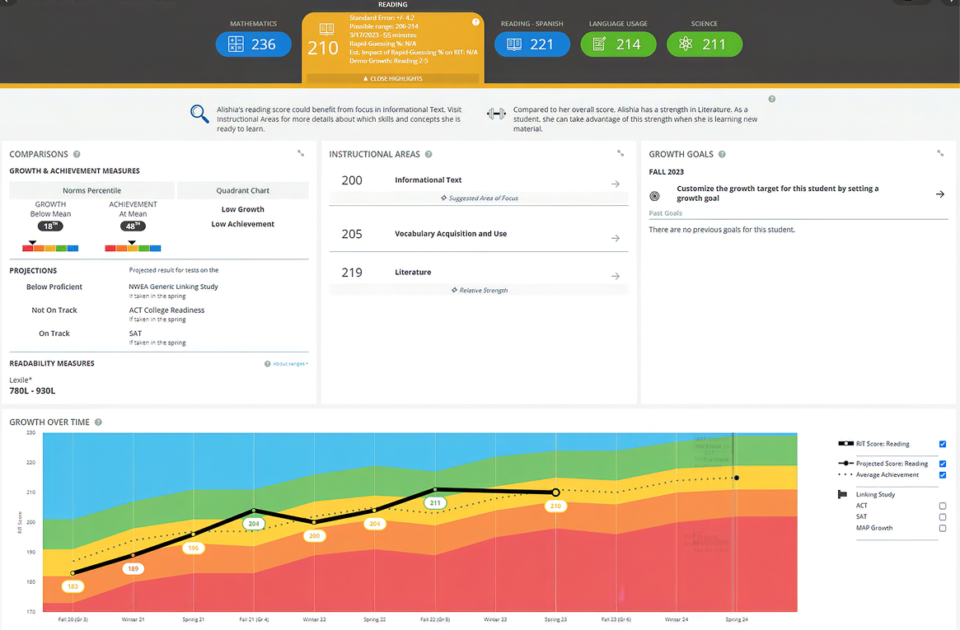
Task: Click help icon next to Instructional Areas
Action: click(429, 154)
